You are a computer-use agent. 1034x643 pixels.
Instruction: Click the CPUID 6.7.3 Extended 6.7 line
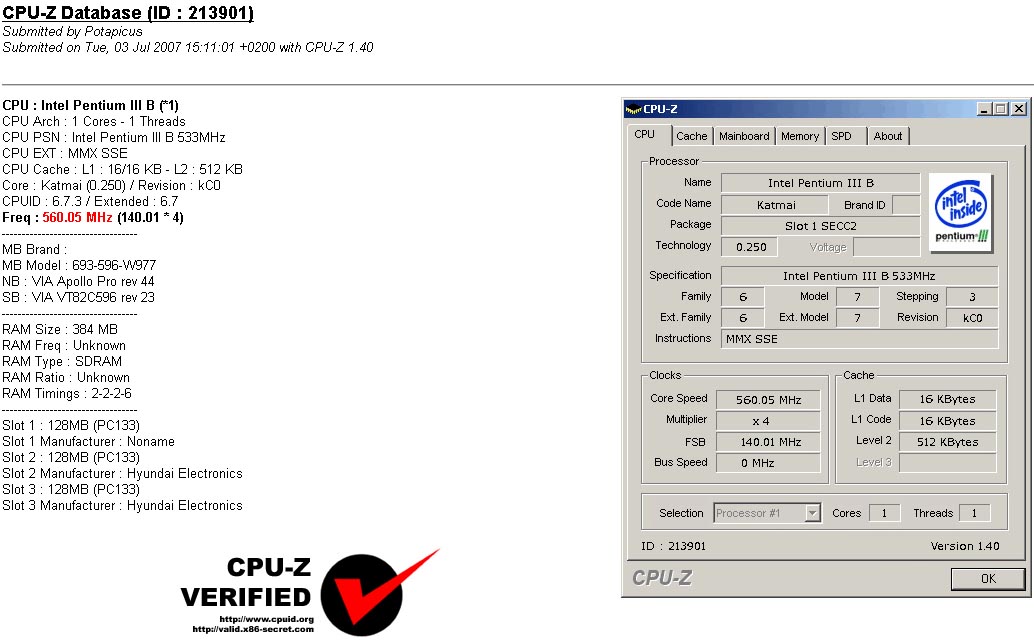click(90, 201)
